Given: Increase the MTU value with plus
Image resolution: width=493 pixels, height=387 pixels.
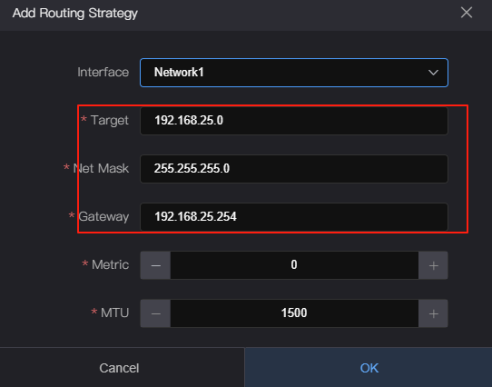Looking at the screenshot, I should pyautogui.click(x=433, y=313).
